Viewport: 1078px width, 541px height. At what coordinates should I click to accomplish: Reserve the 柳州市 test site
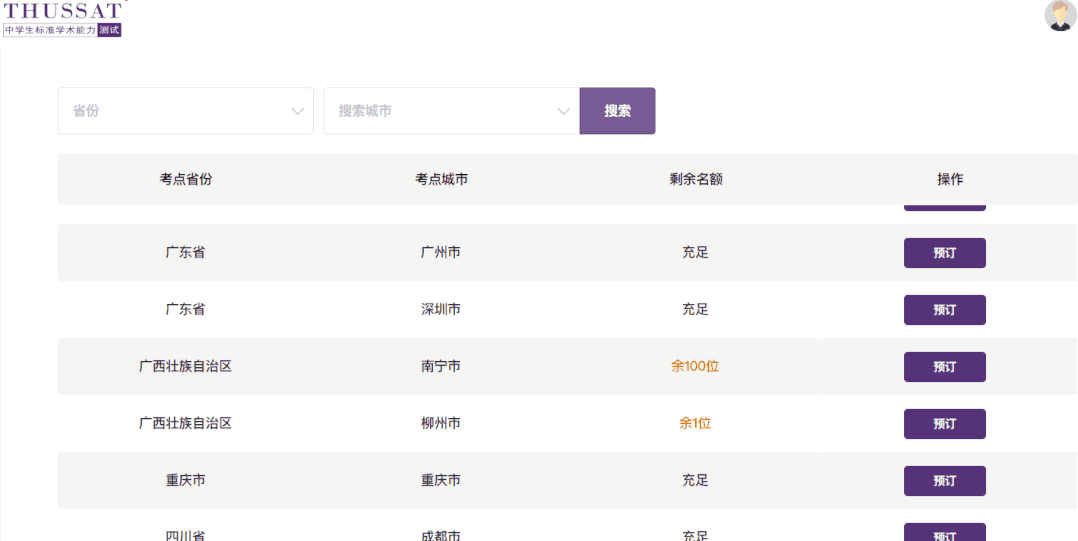coord(944,424)
